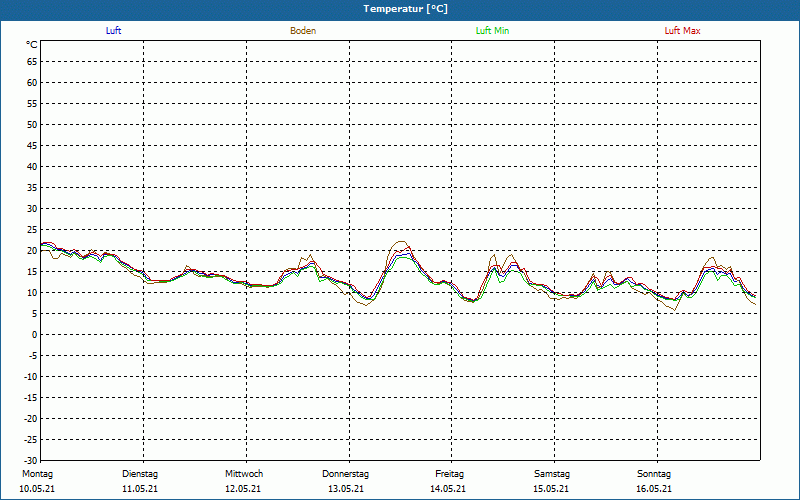Select the 55 value on the y-axis
The image size is (800, 500).
tap(32, 104)
